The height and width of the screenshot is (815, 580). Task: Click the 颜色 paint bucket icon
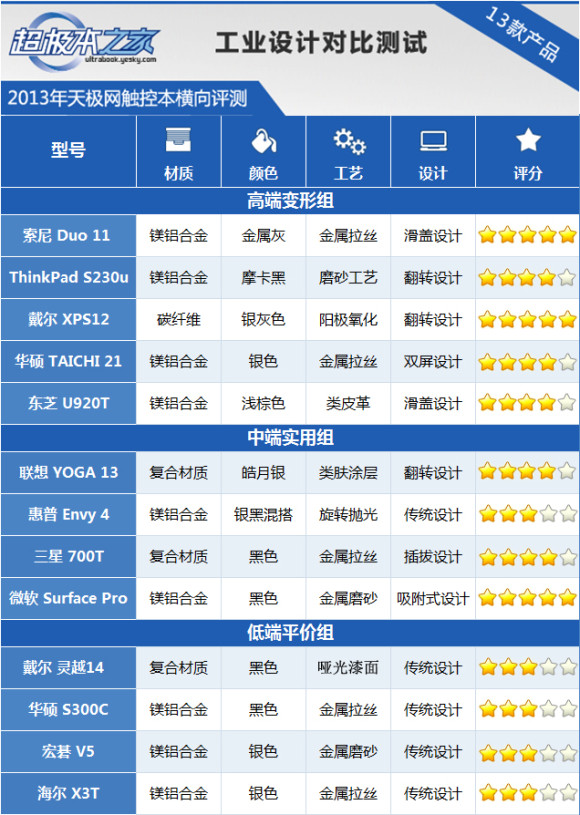tap(263, 141)
